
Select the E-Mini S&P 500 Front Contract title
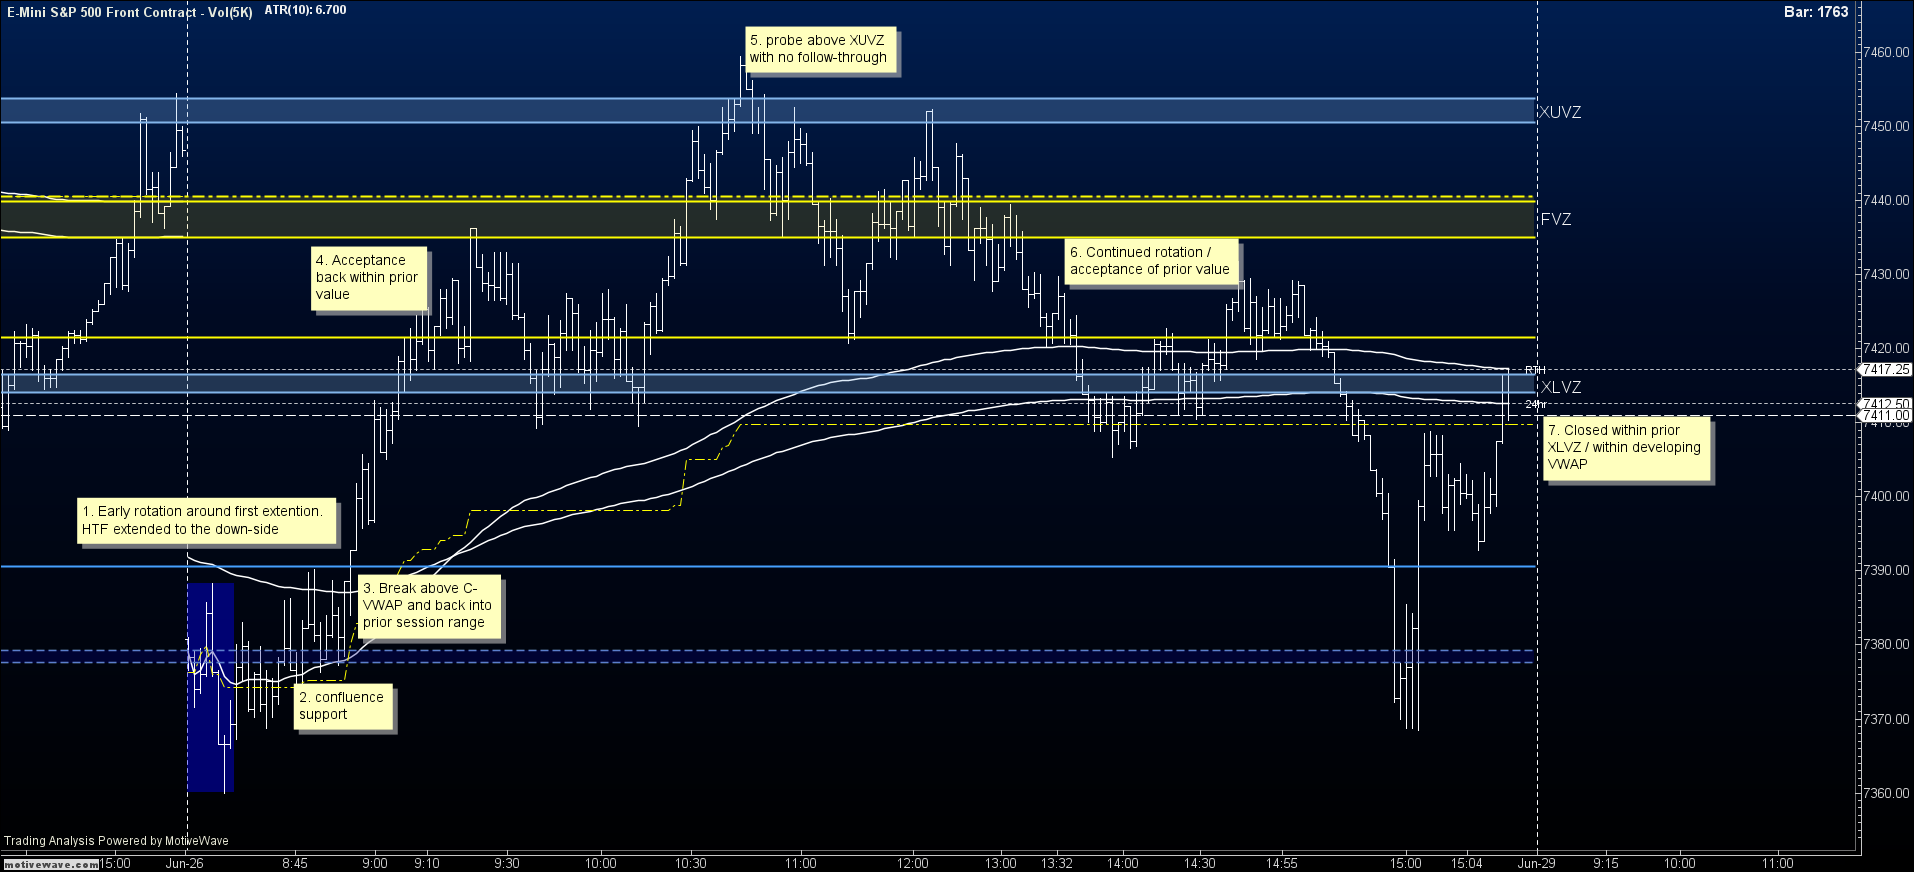(129, 11)
